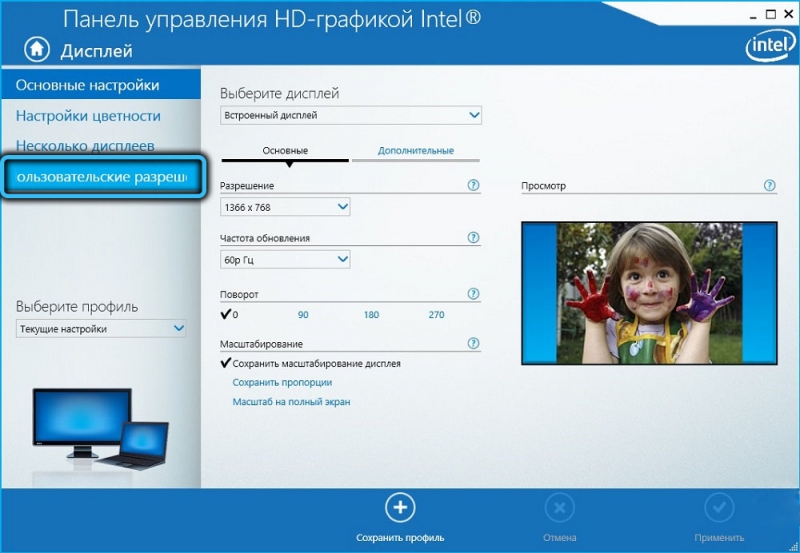Select rotation 270
The image size is (800, 553).
(436, 315)
